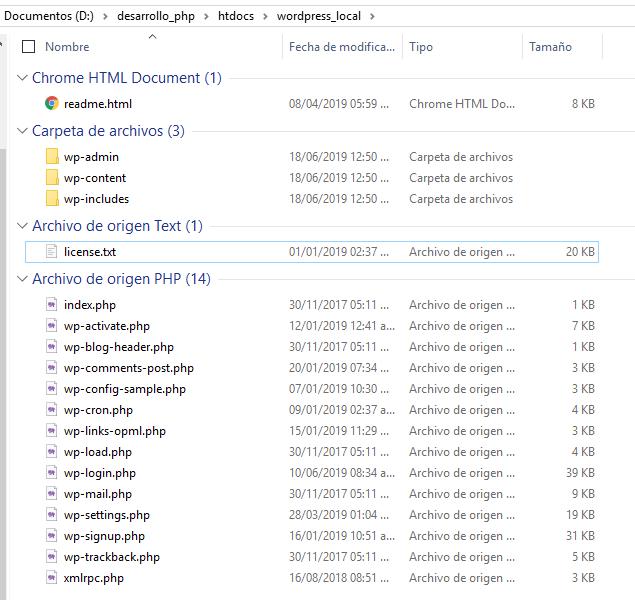Click the wp-login.php file icon
Viewport: 635px width, 600px height.
[x=51, y=473]
